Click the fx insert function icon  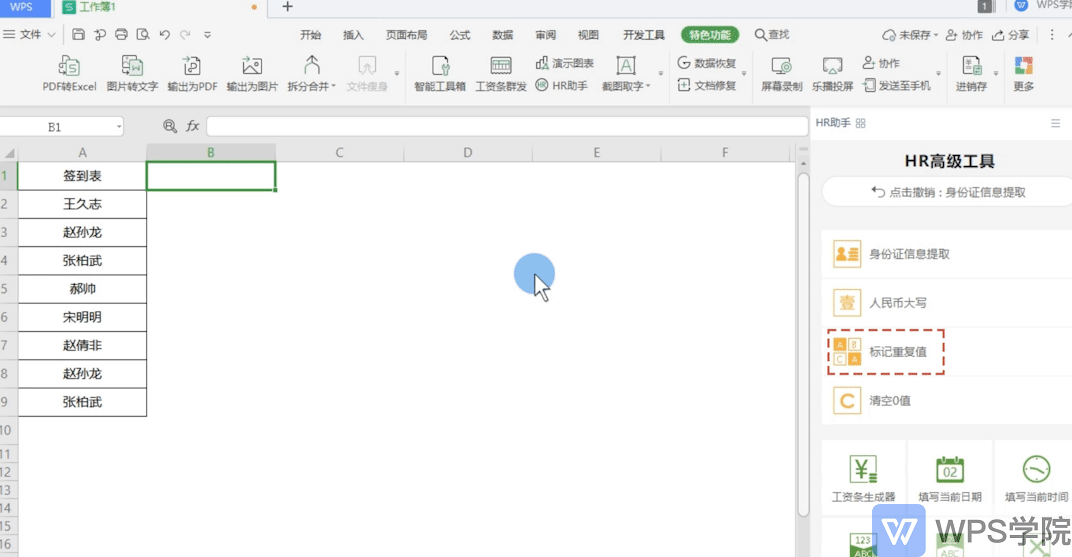tap(193, 126)
